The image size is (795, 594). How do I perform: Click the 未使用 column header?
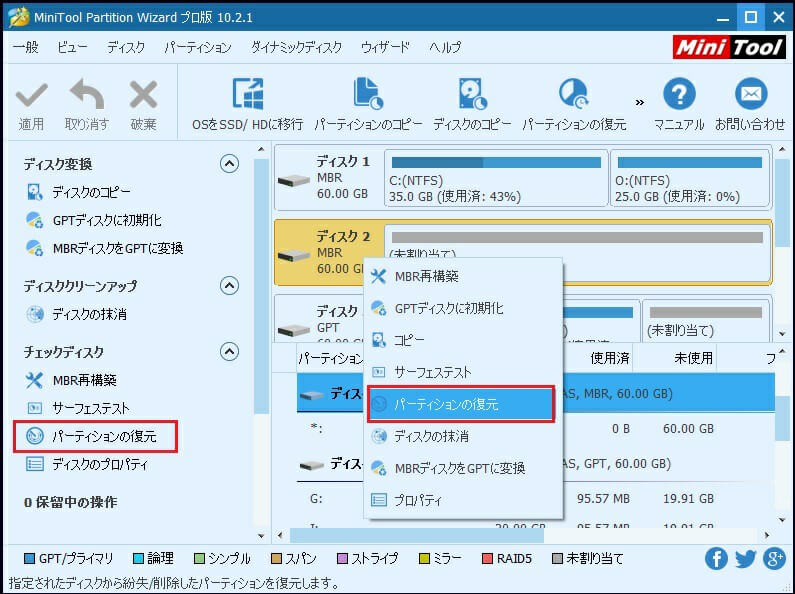tap(693, 358)
